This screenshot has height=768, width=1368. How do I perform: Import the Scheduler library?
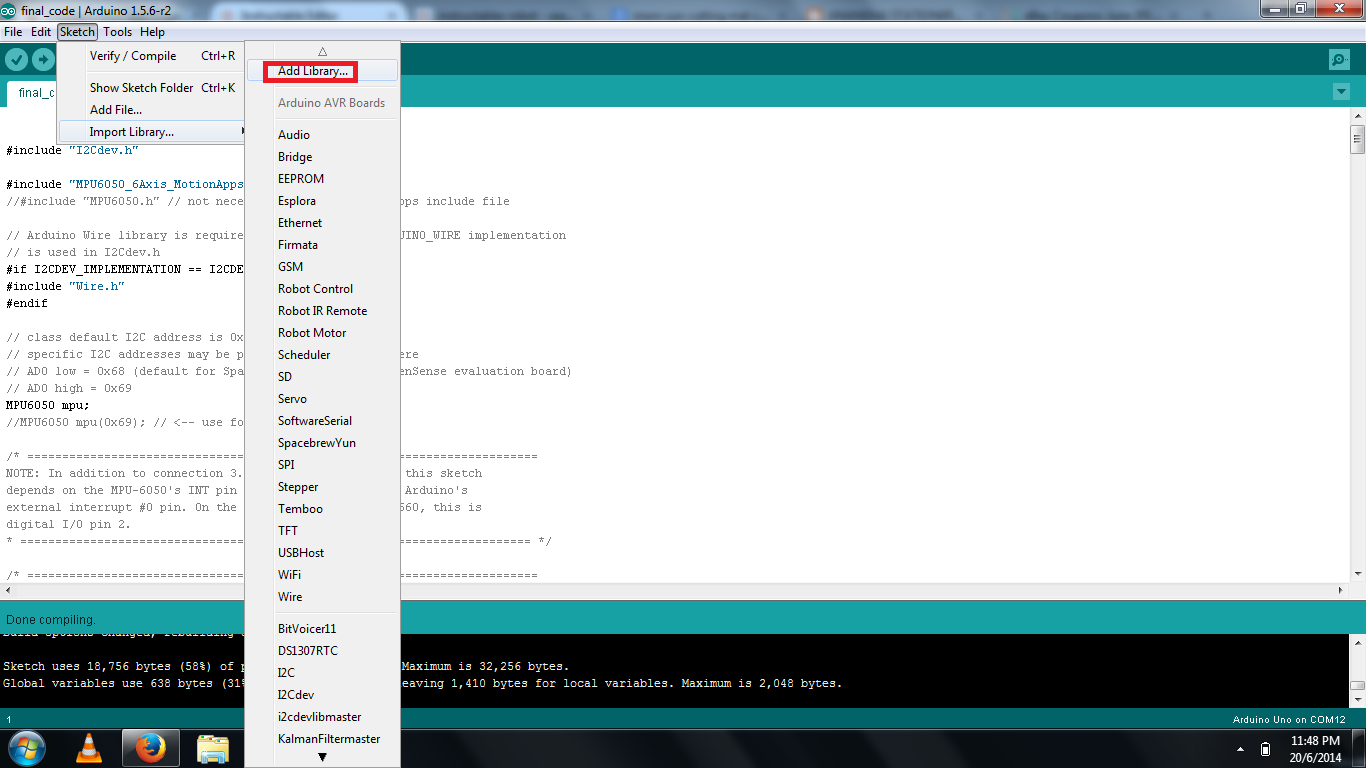322,355
